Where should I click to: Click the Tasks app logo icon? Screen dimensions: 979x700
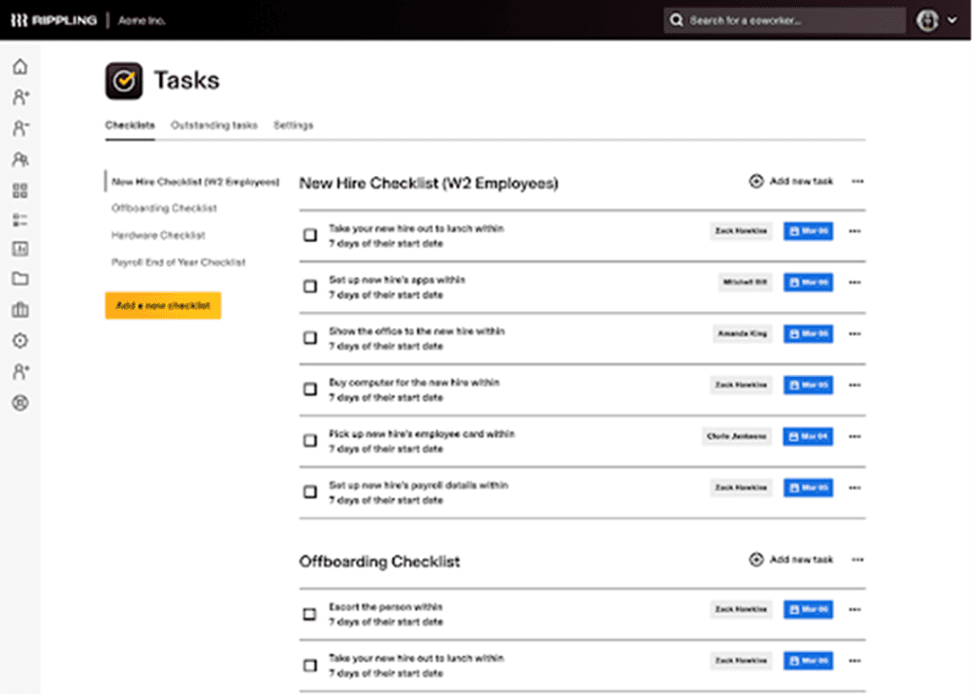coord(124,81)
